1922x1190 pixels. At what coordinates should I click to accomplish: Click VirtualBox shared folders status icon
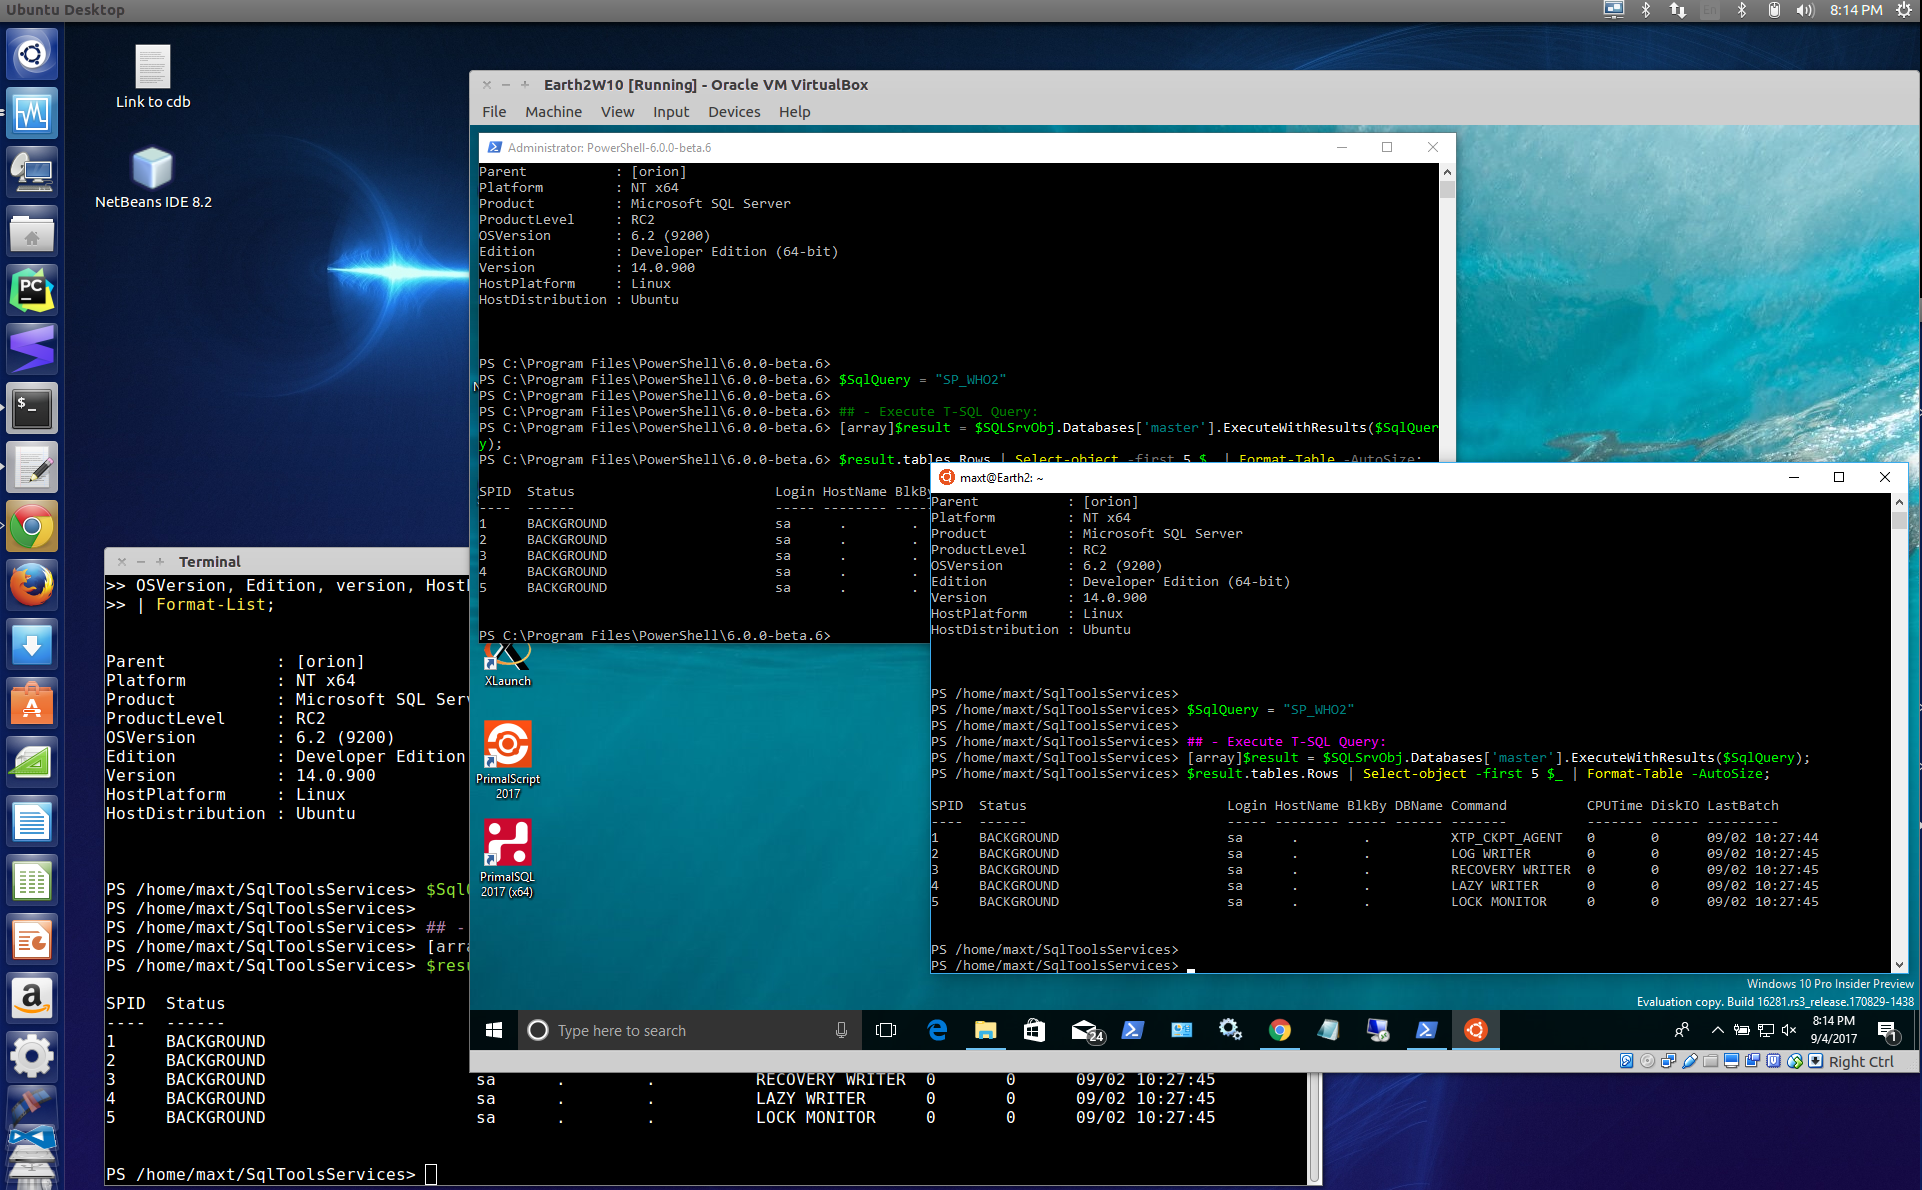click(x=1710, y=1062)
